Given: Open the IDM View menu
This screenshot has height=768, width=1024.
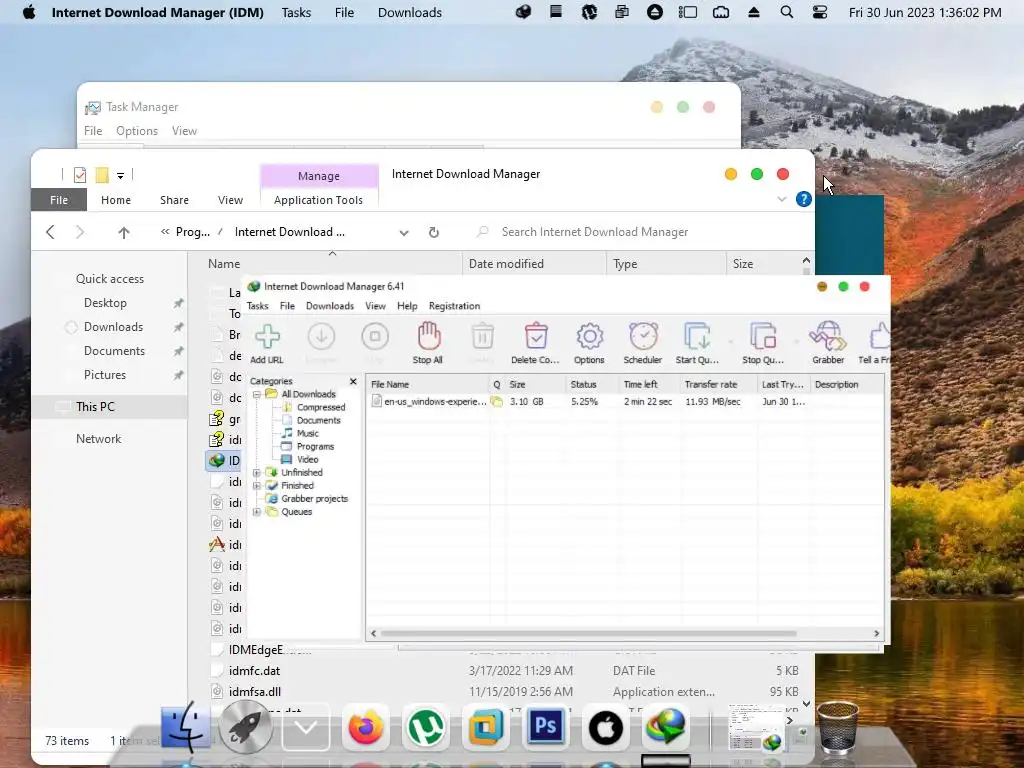Looking at the screenshot, I should click(x=376, y=306).
